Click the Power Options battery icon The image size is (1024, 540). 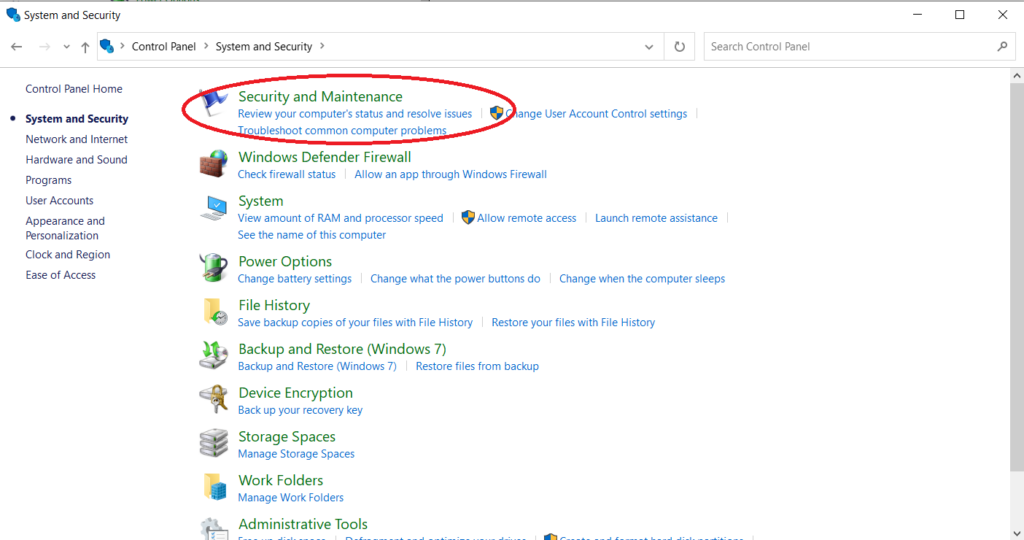(214, 268)
